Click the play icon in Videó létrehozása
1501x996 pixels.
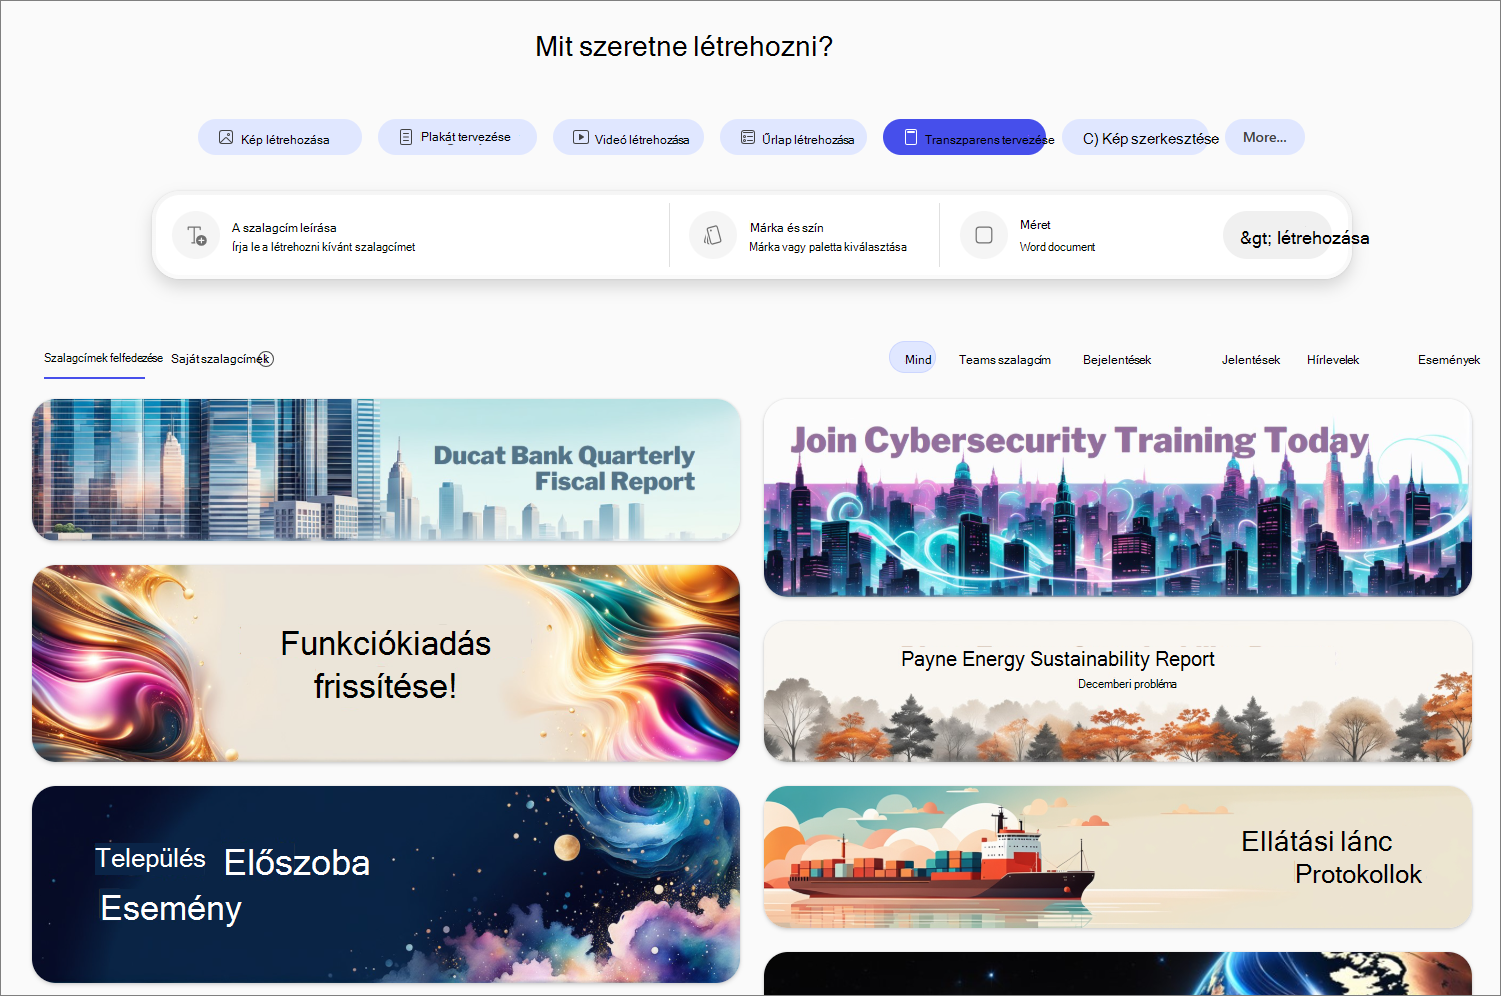(581, 137)
